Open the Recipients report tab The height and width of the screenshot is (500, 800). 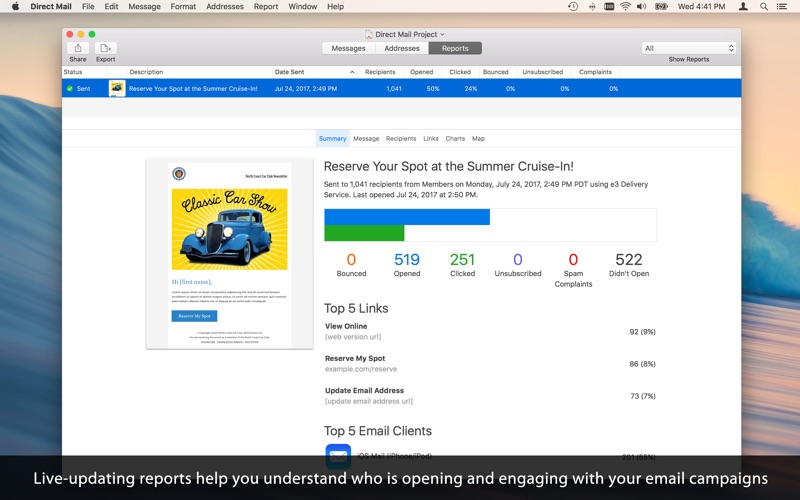401,138
